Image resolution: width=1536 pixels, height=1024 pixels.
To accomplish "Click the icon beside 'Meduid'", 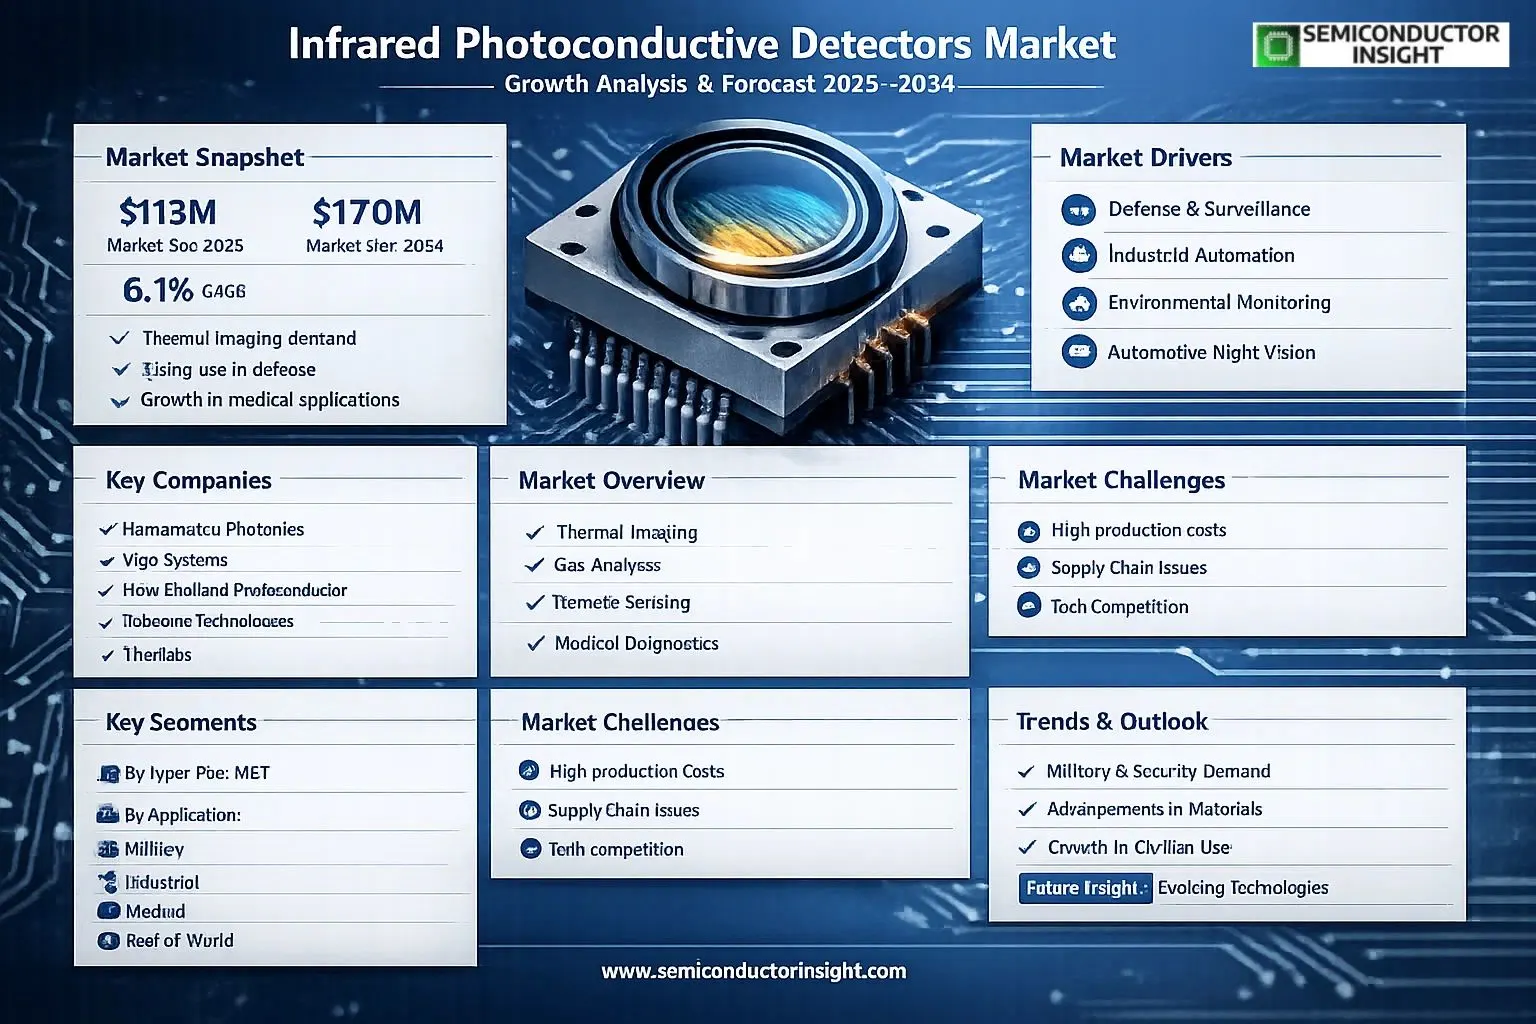I will [108, 911].
